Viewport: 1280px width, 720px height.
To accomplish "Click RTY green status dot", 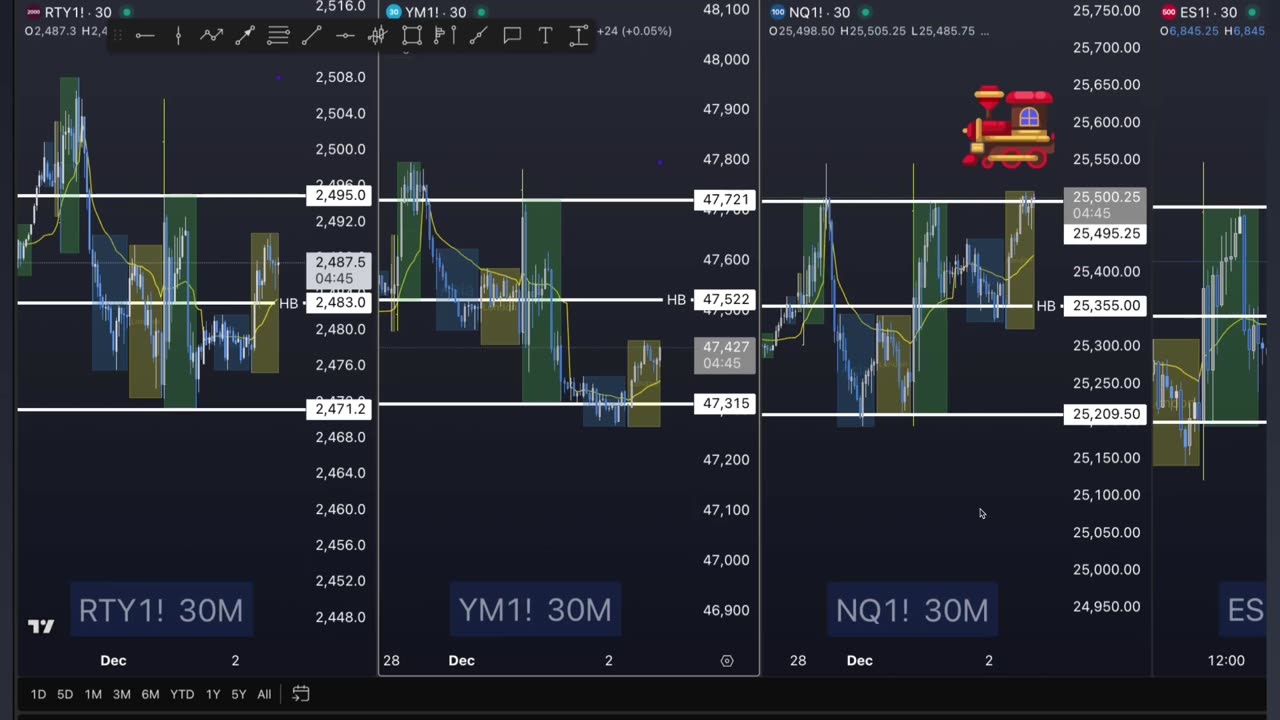I will point(126,12).
